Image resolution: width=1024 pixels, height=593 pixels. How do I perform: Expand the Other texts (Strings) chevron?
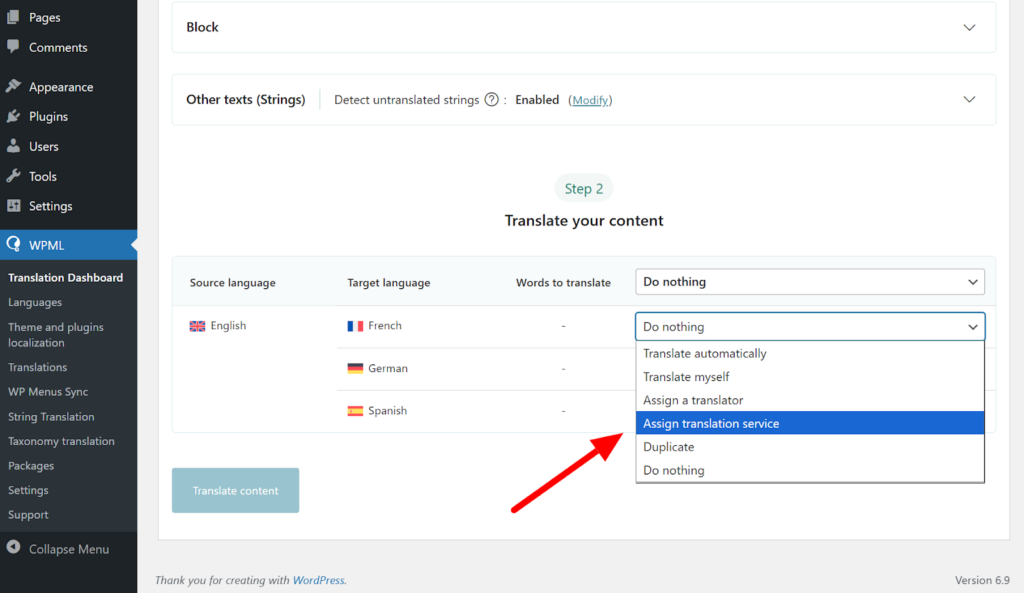pos(969,99)
